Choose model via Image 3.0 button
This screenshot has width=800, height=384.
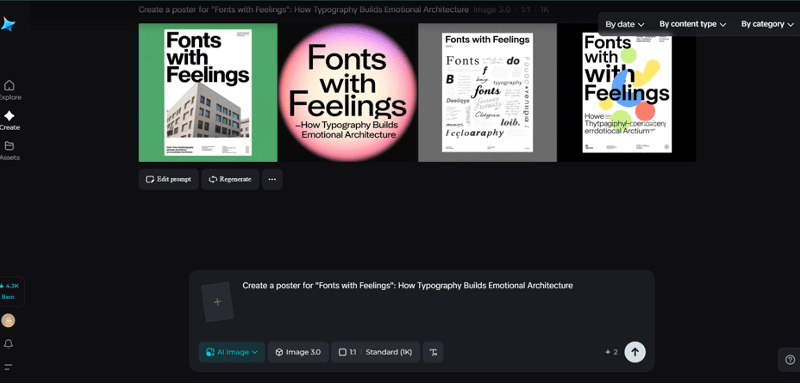298,352
